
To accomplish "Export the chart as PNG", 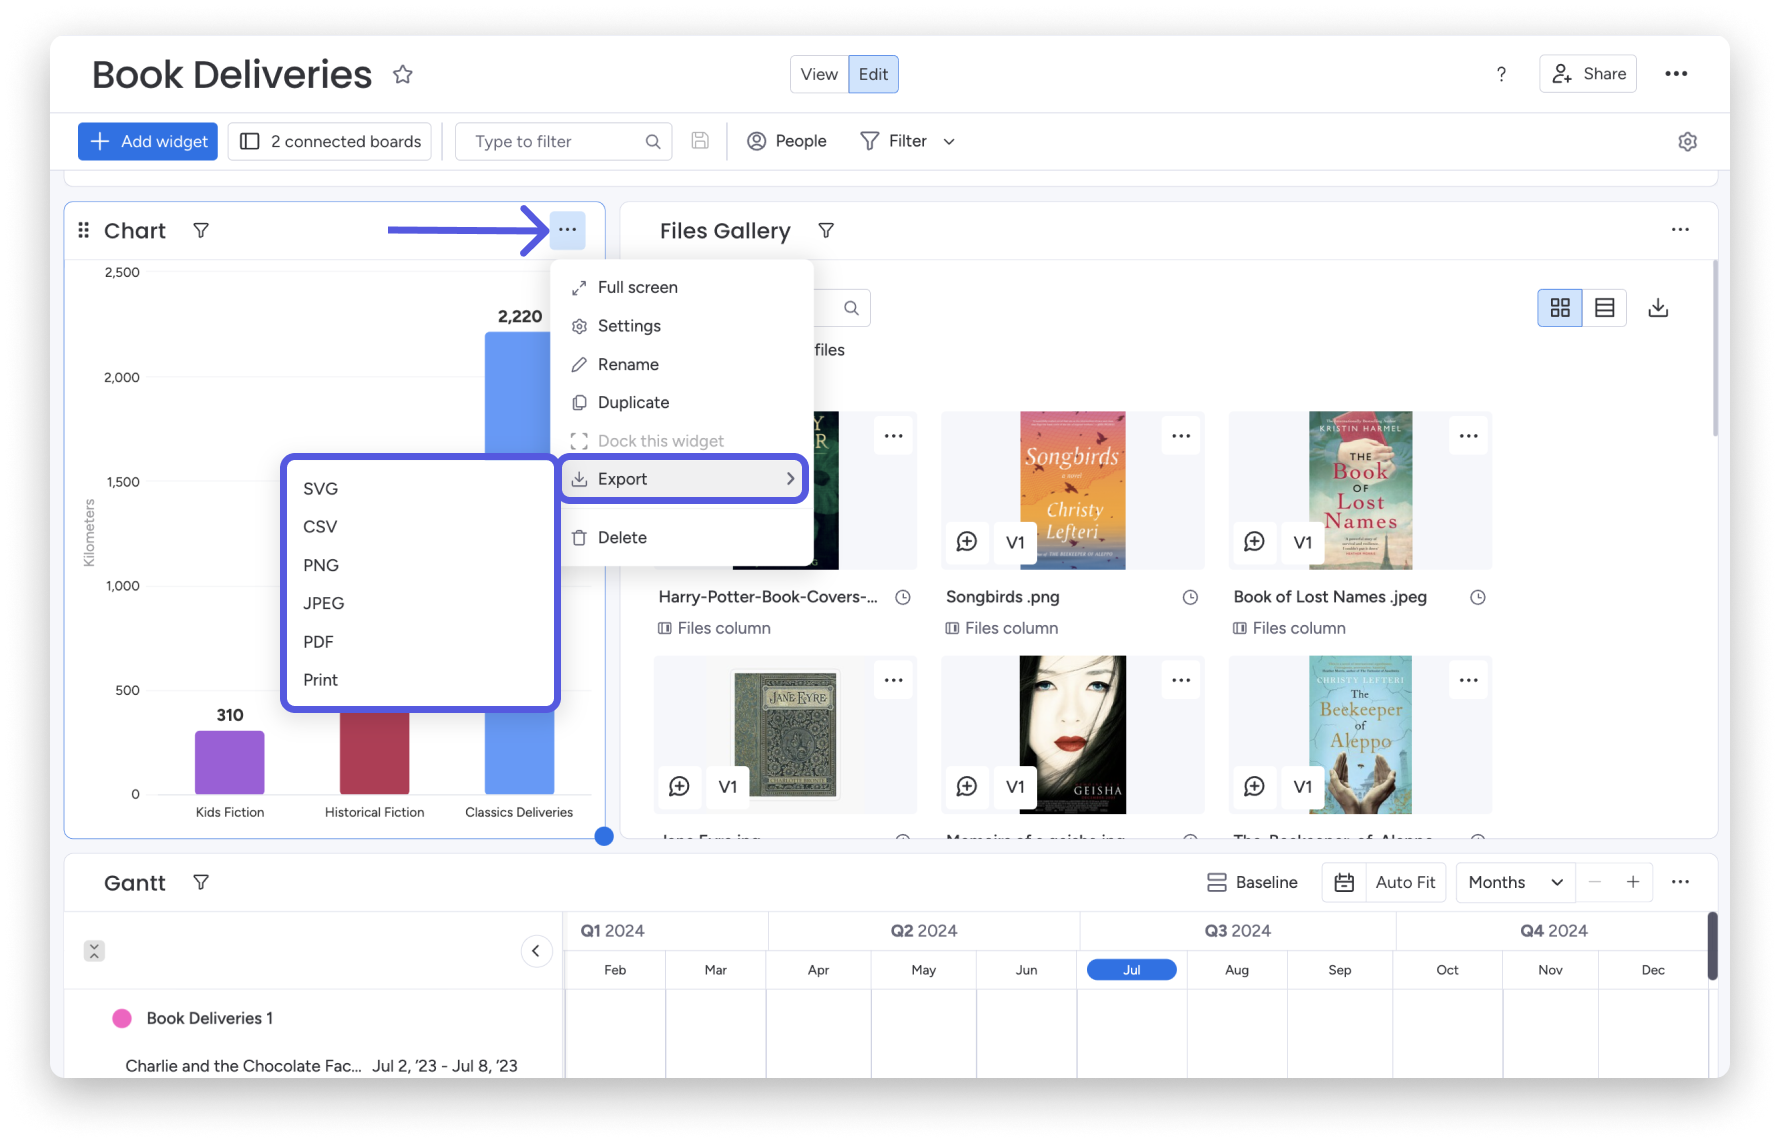I will coord(420,566).
